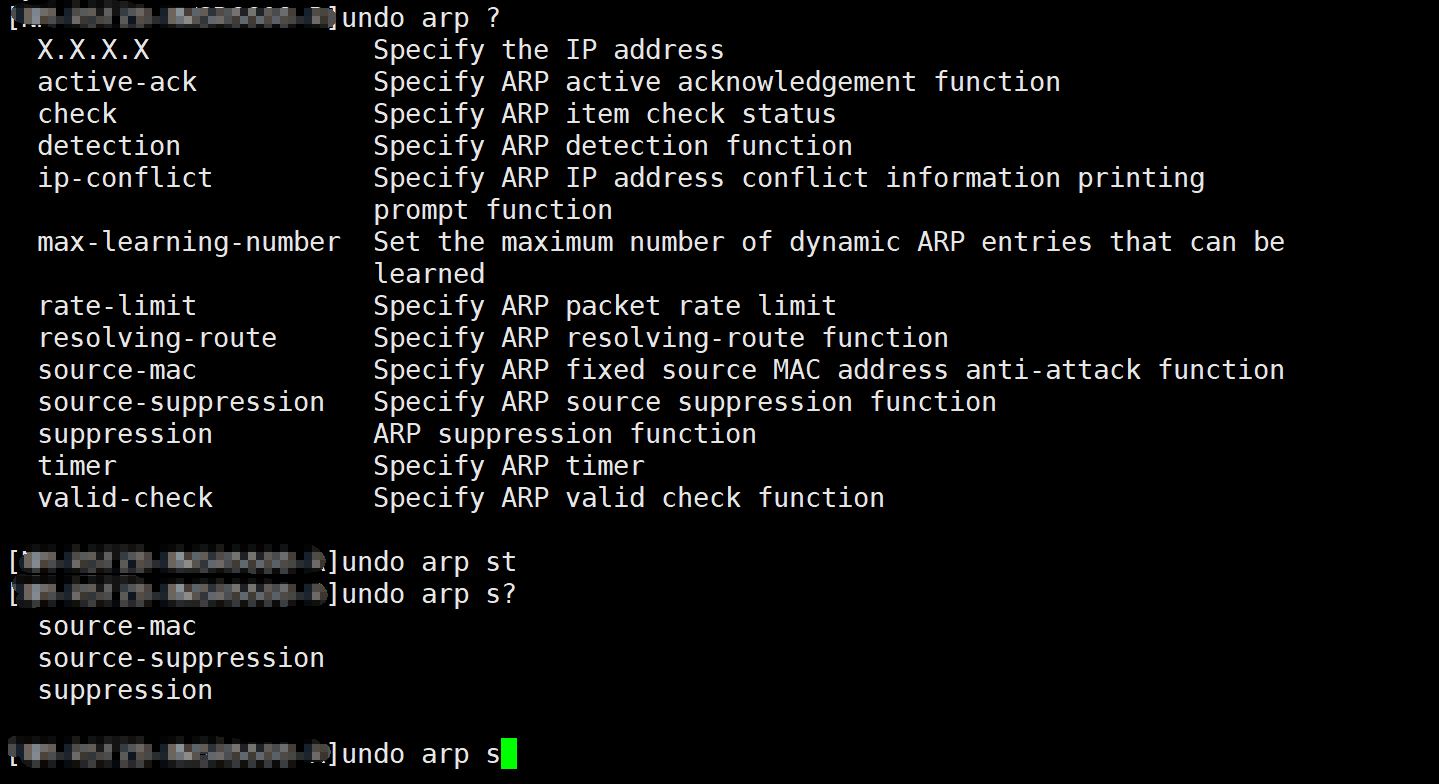Select the timer keyword

pos(77,466)
